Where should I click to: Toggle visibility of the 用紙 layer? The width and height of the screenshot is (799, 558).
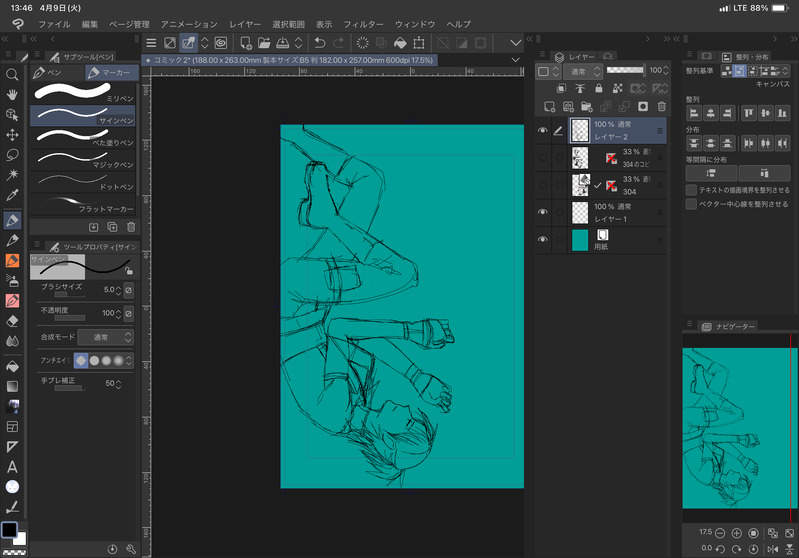click(543, 240)
